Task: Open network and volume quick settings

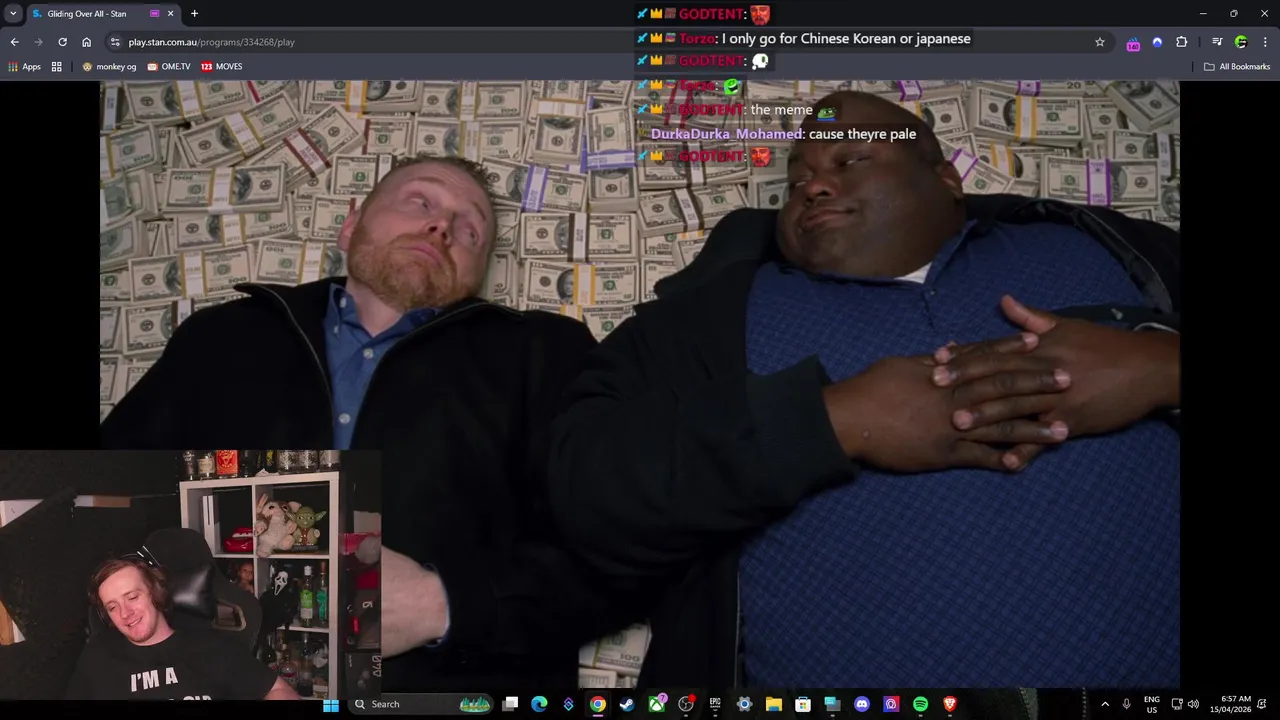Action: click(1185, 704)
